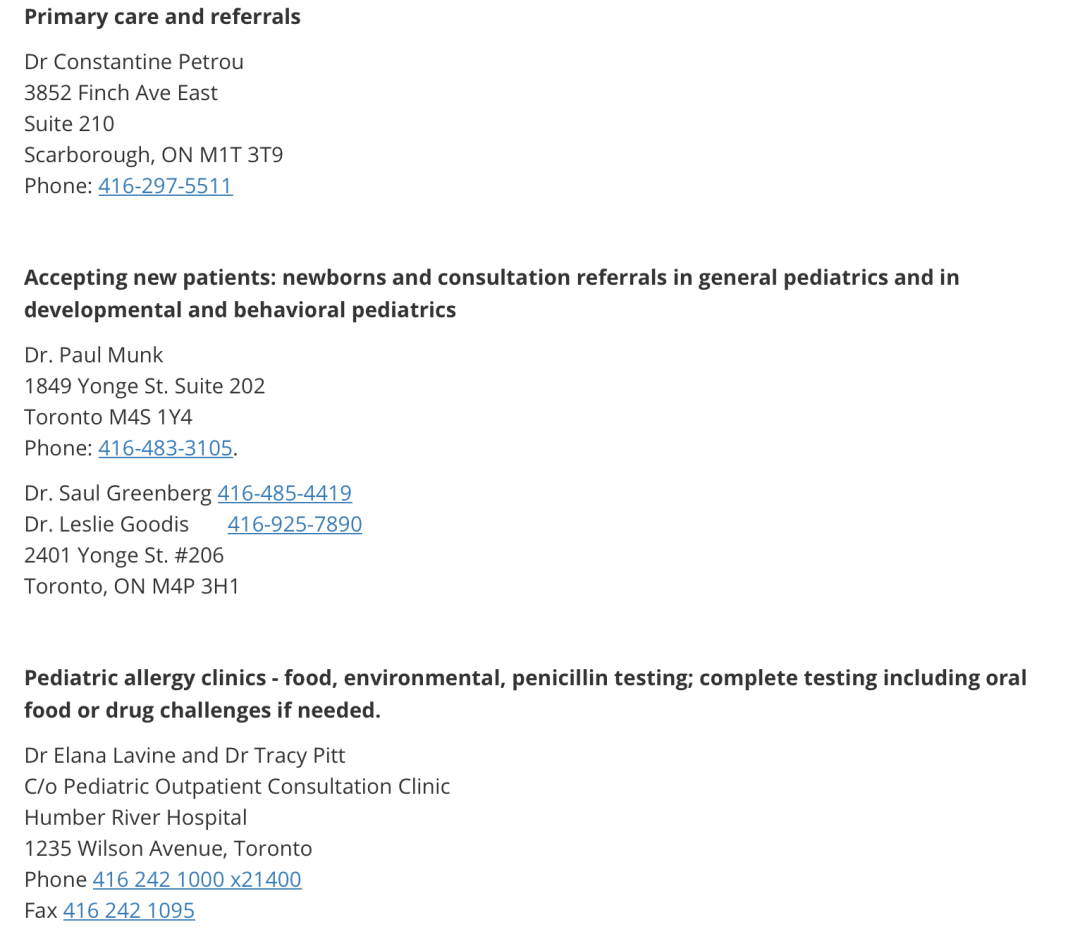
Task: Click the name Dr. Paul Munk
Action: coord(94,355)
